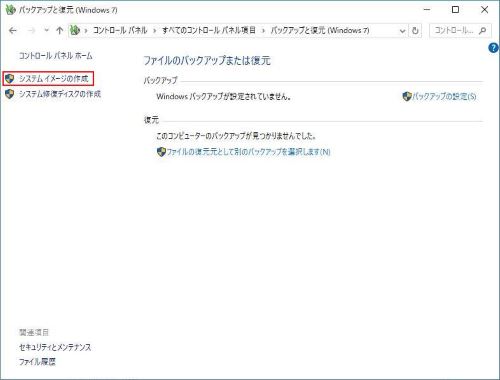The height and width of the screenshot is (380, 500).
Task: Click shield icon beside システム イメージの作成
Action: pos(10,79)
